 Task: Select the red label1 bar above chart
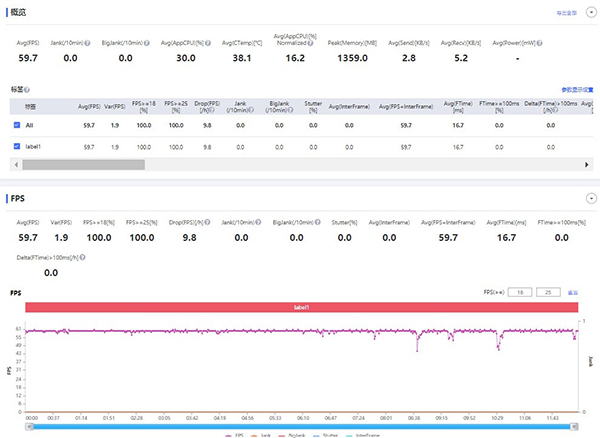click(301, 308)
